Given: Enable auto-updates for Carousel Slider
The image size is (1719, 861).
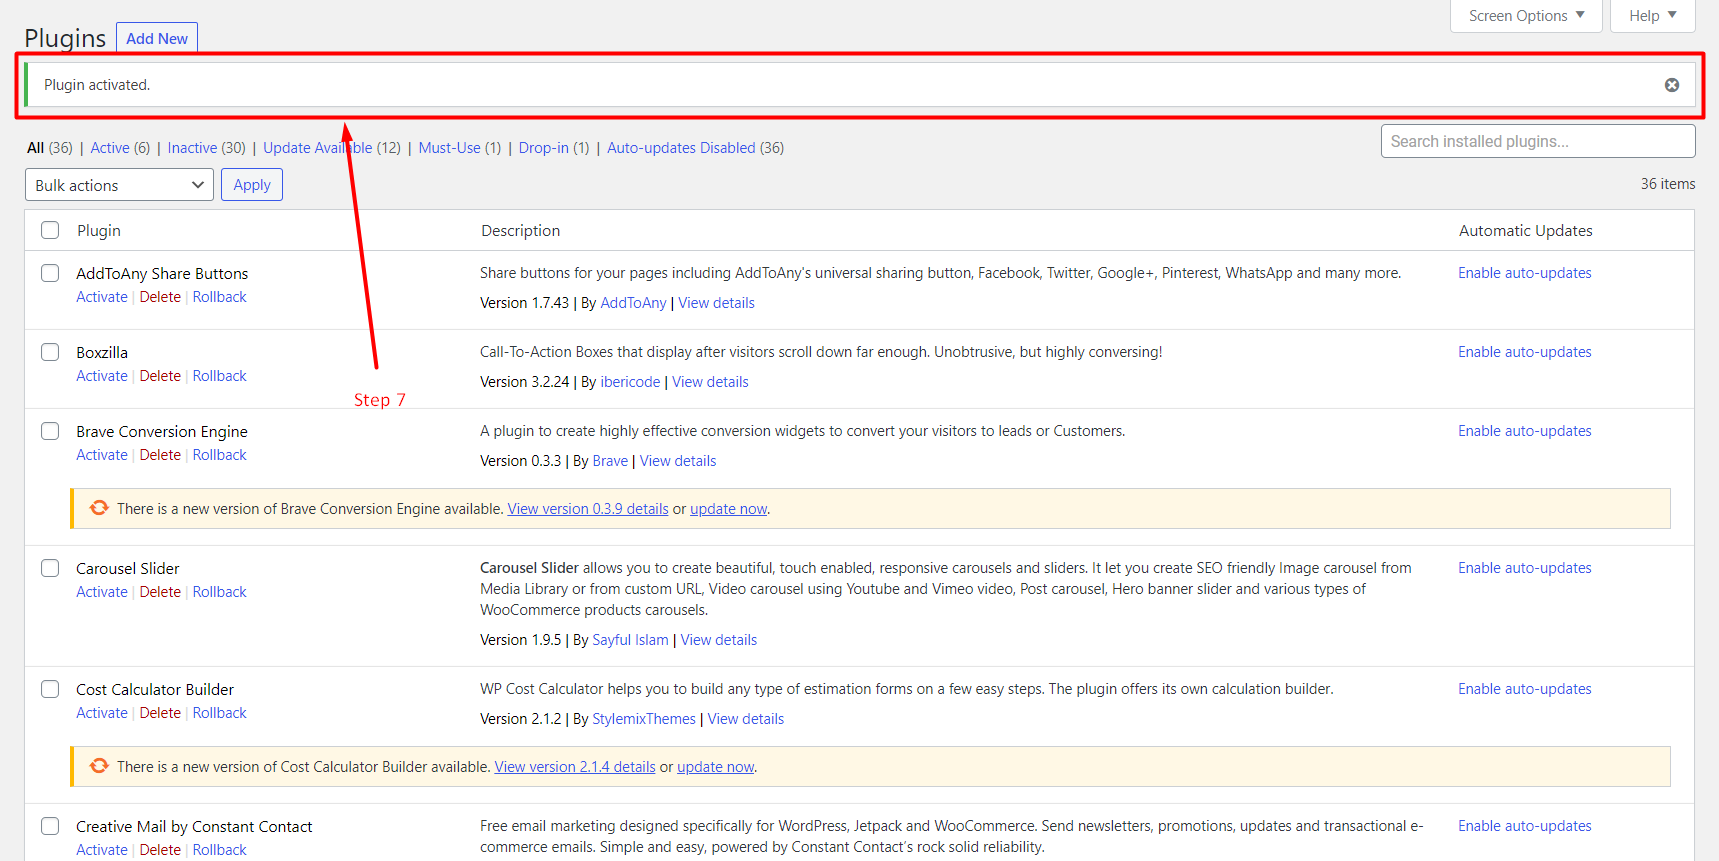Looking at the screenshot, I should [1524, 568].
